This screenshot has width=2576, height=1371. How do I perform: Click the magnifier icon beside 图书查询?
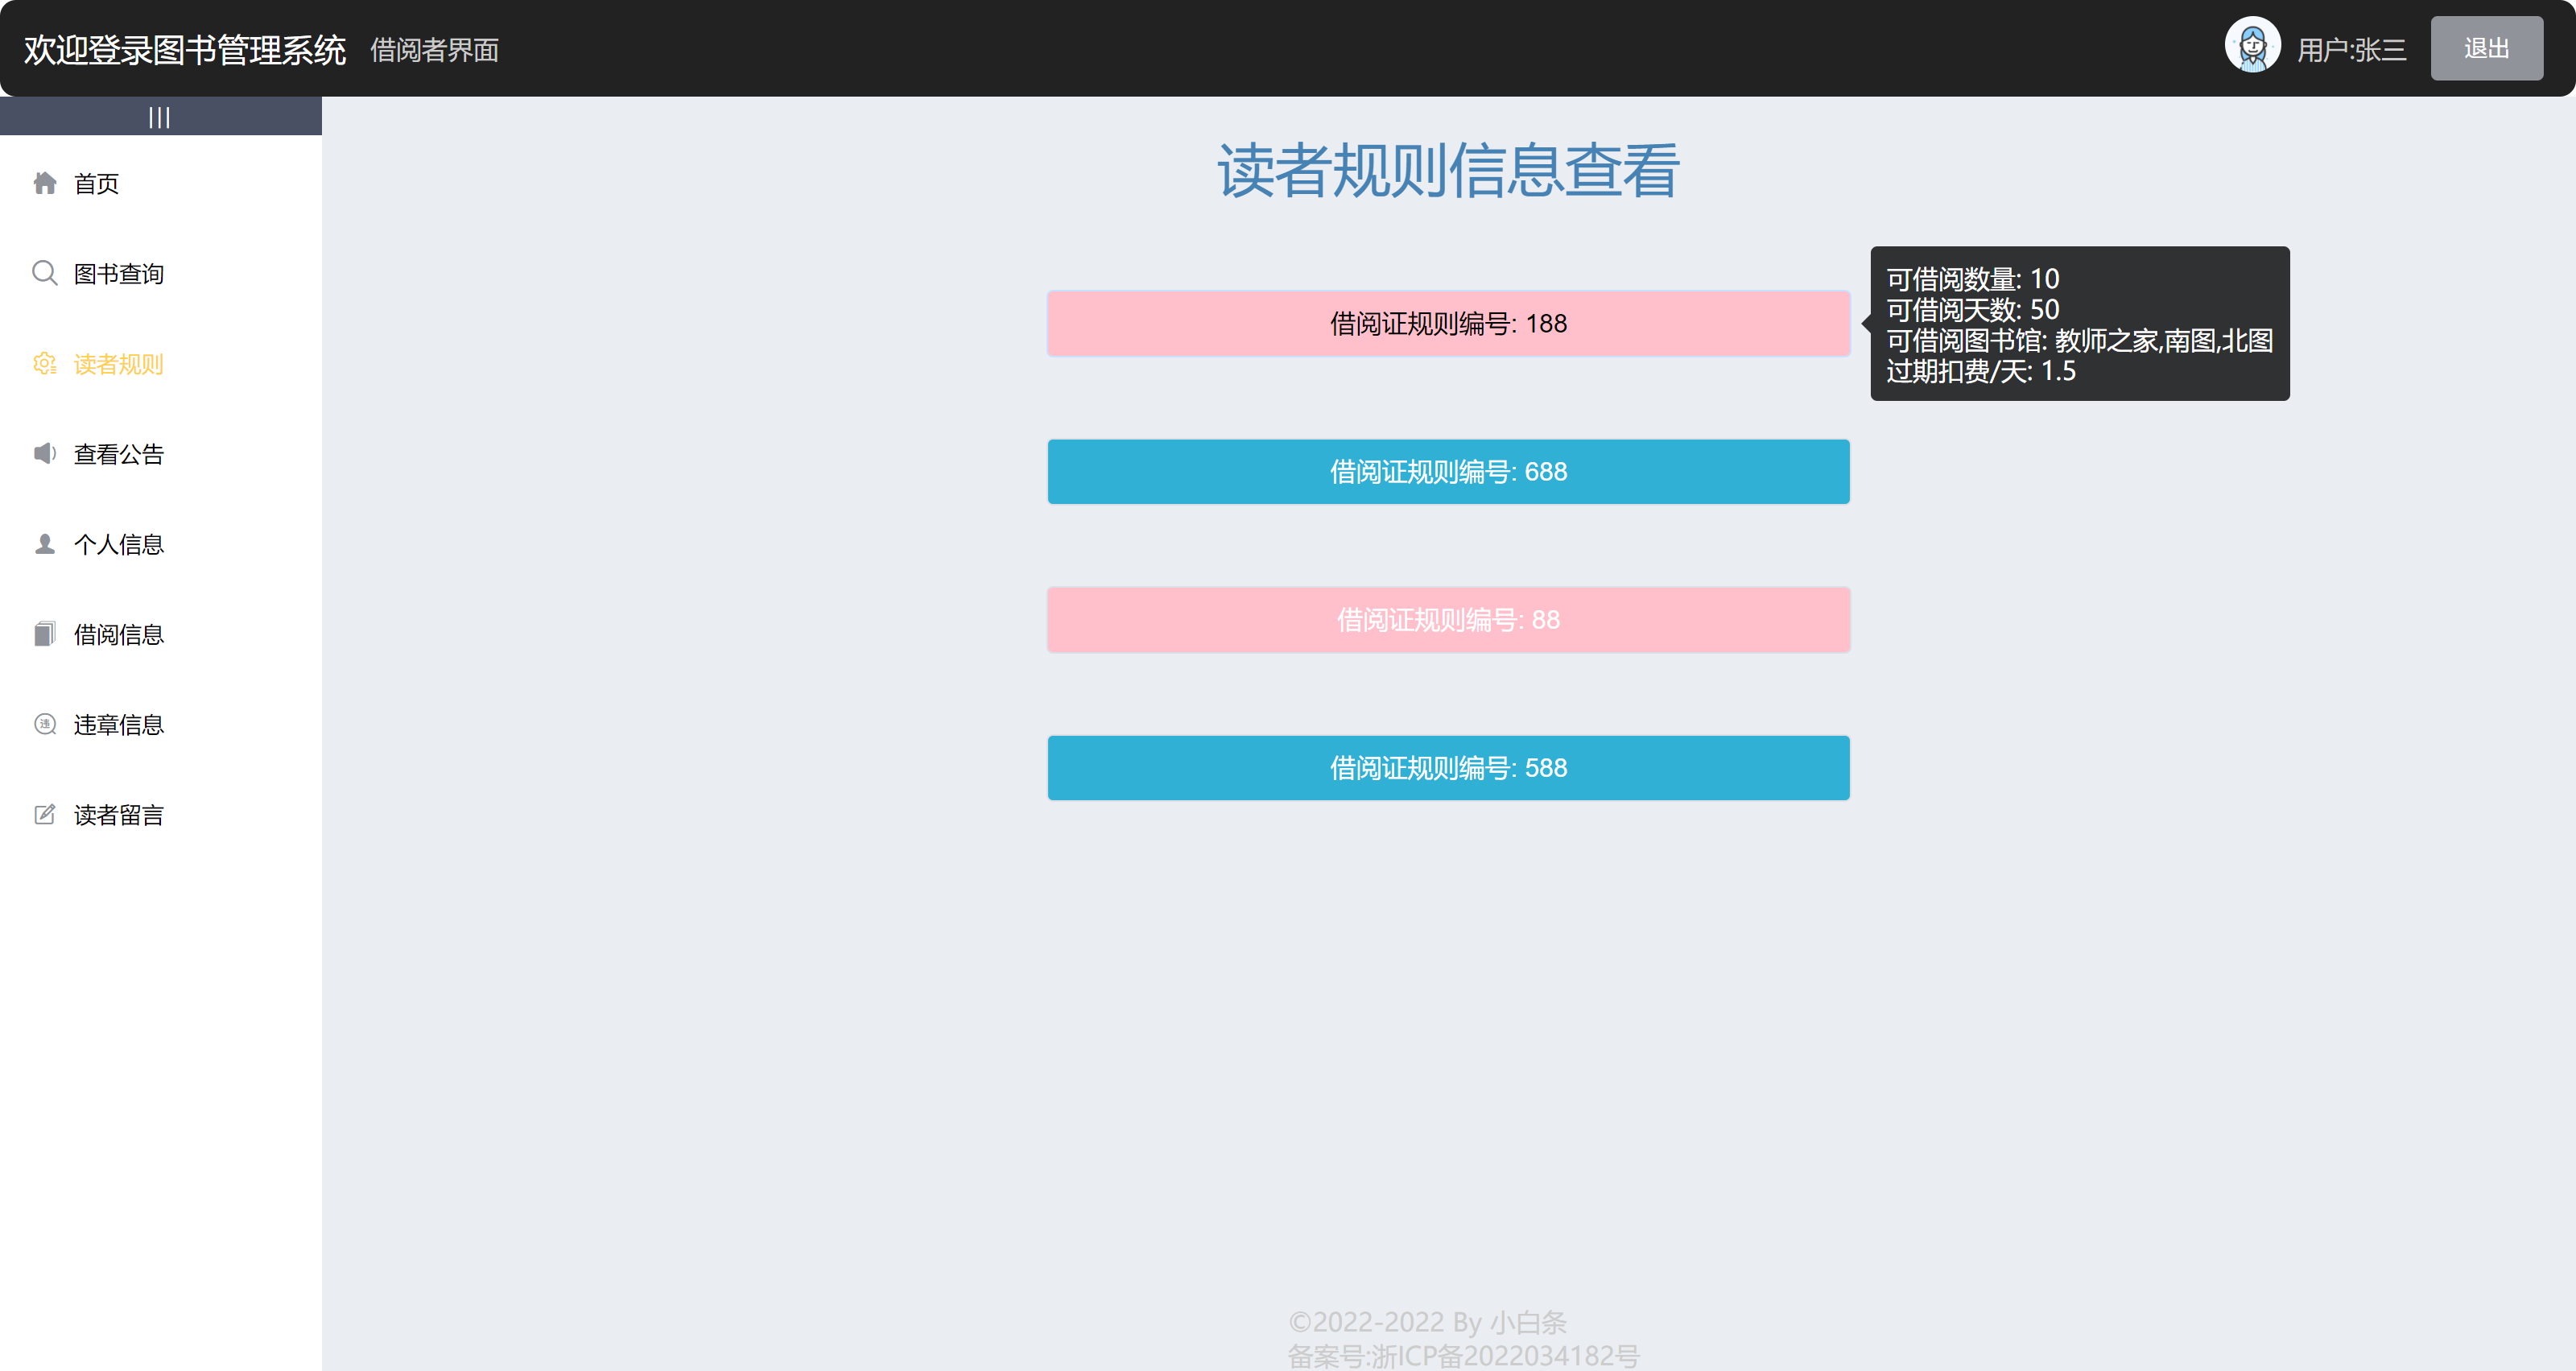(x=45, y=273)
